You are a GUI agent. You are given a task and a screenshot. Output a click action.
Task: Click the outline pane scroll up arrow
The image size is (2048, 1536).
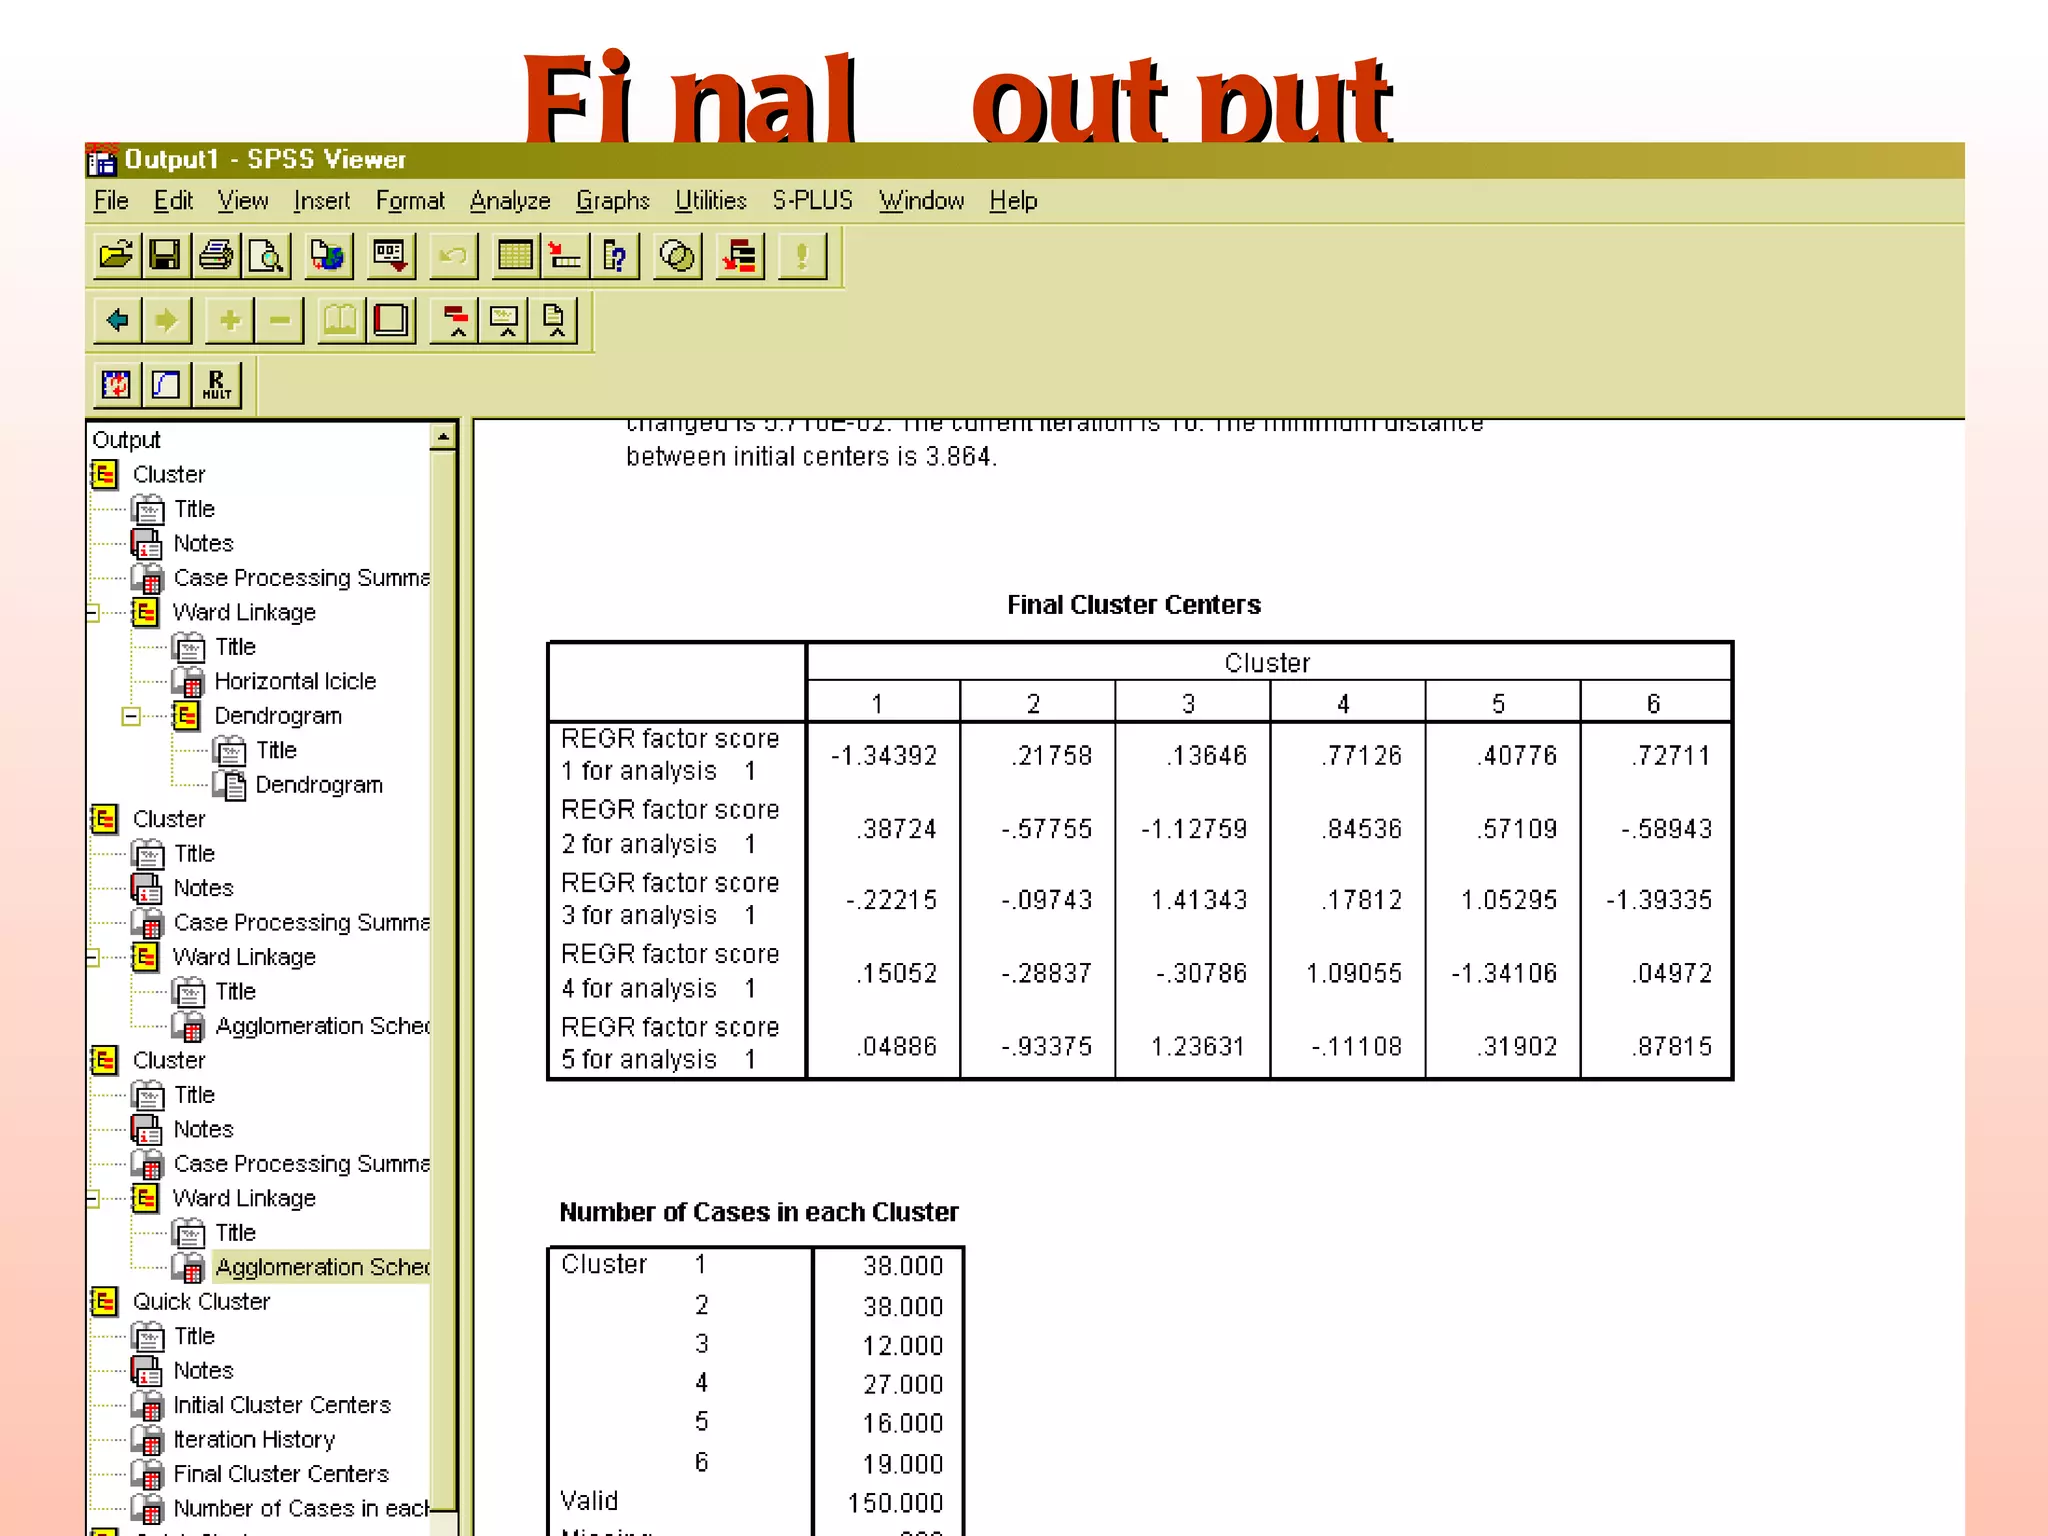point(443,437)
